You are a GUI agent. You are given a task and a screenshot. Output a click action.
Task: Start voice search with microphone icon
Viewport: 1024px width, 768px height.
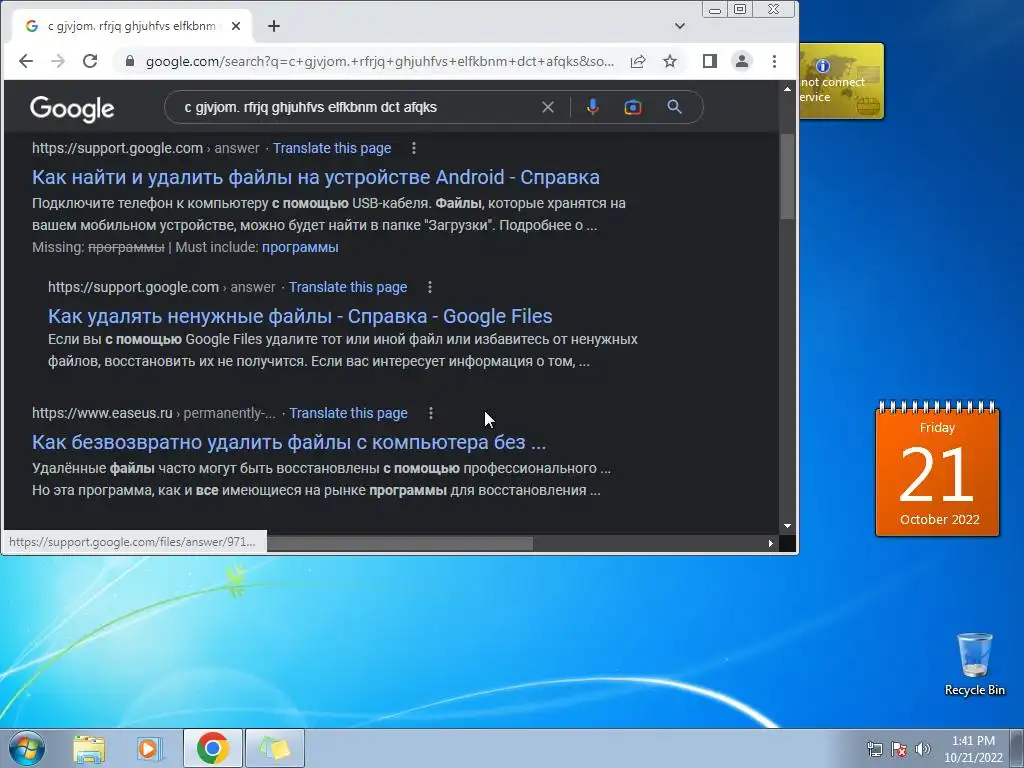tap(592, 107)
